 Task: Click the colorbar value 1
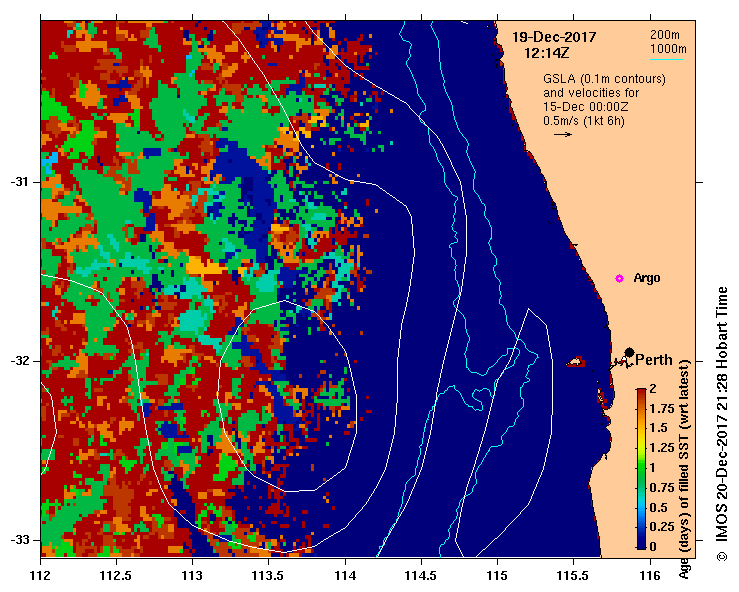tap(653, 468)
